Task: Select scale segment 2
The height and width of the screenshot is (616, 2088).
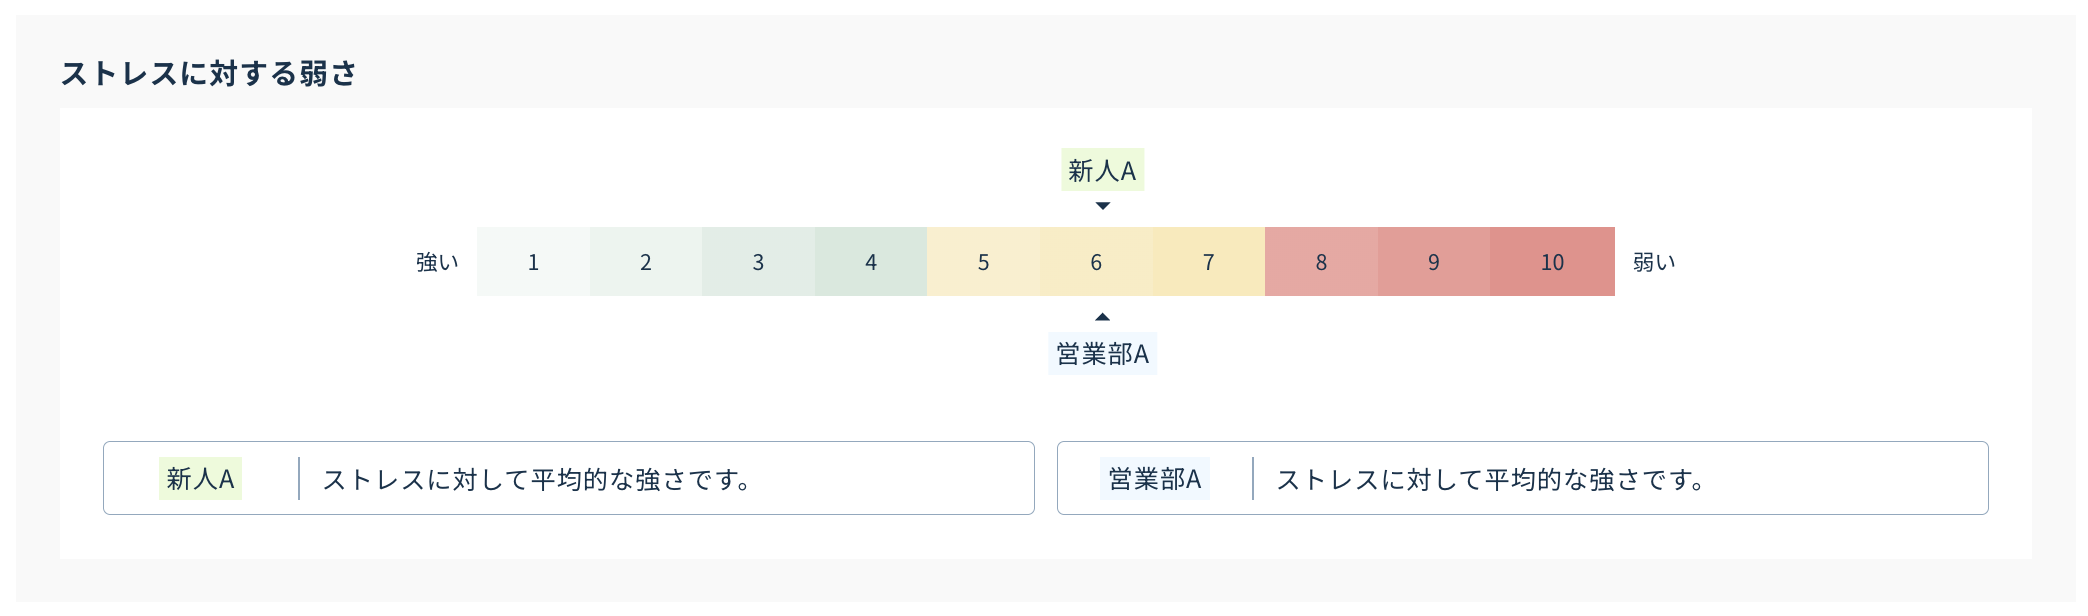Action: pyautogui.click(x=646, y=261)
